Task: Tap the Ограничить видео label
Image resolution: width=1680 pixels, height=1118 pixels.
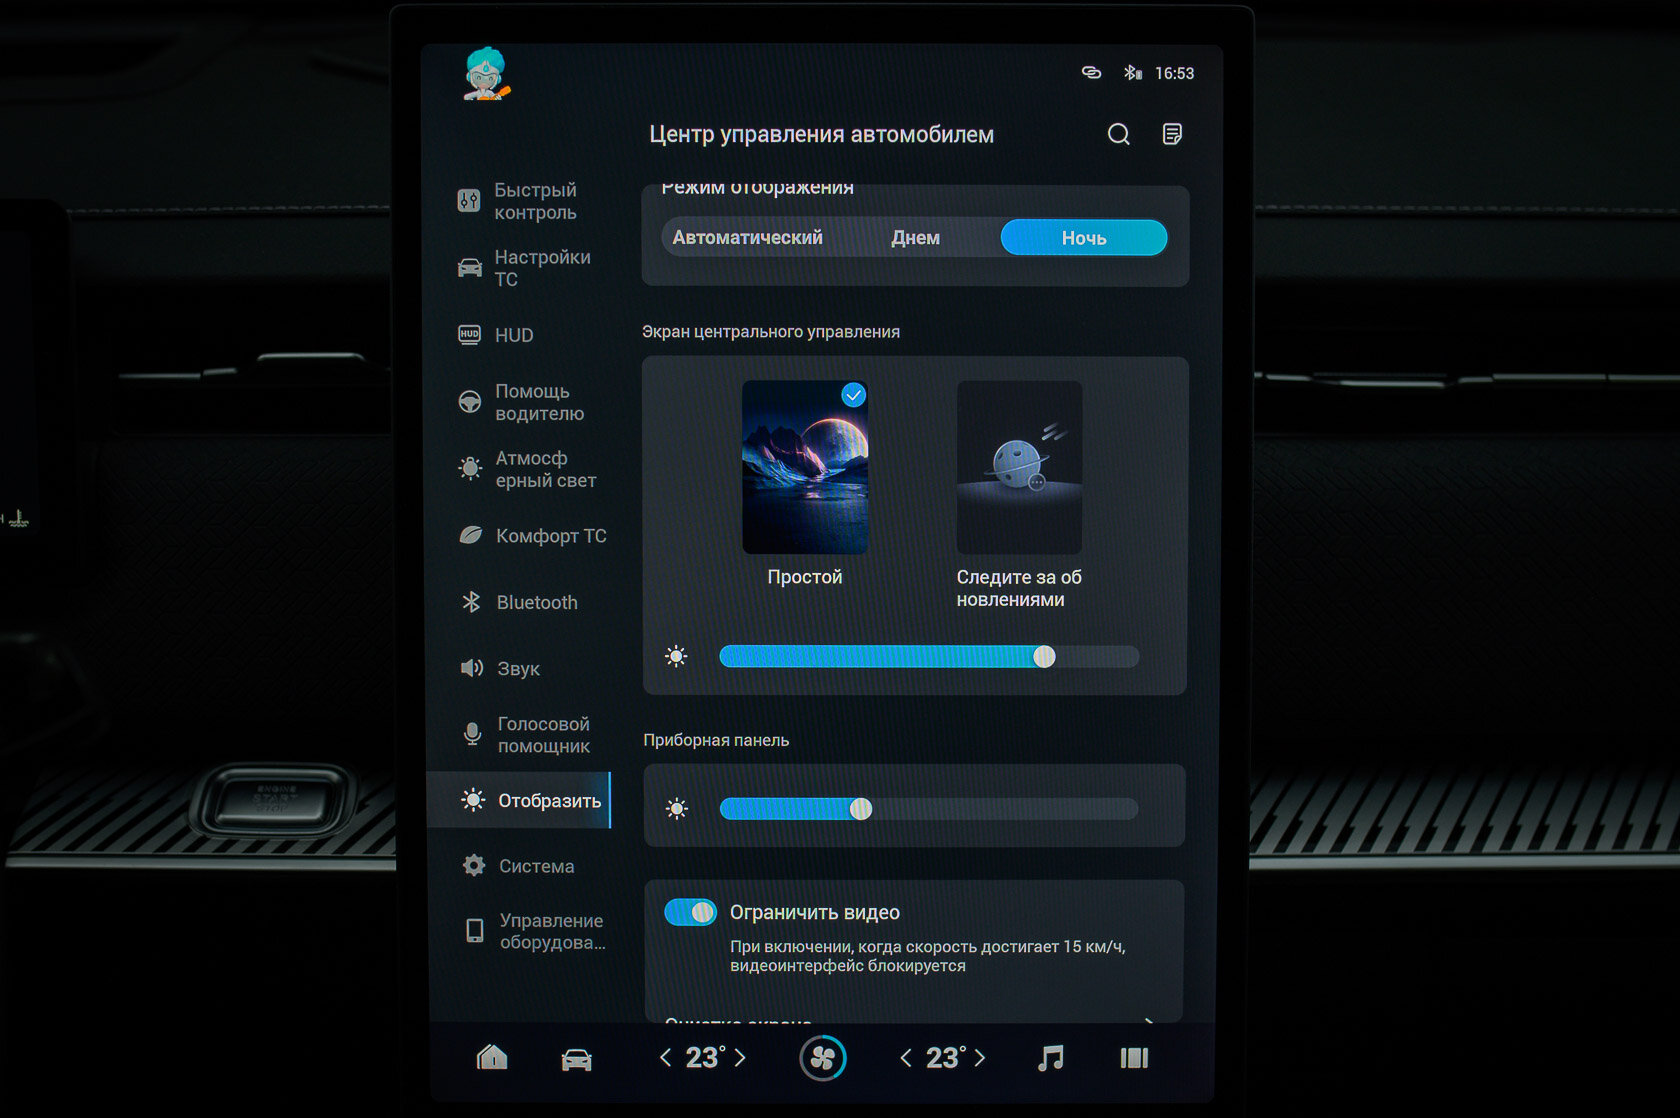Action: coord(815,912)
